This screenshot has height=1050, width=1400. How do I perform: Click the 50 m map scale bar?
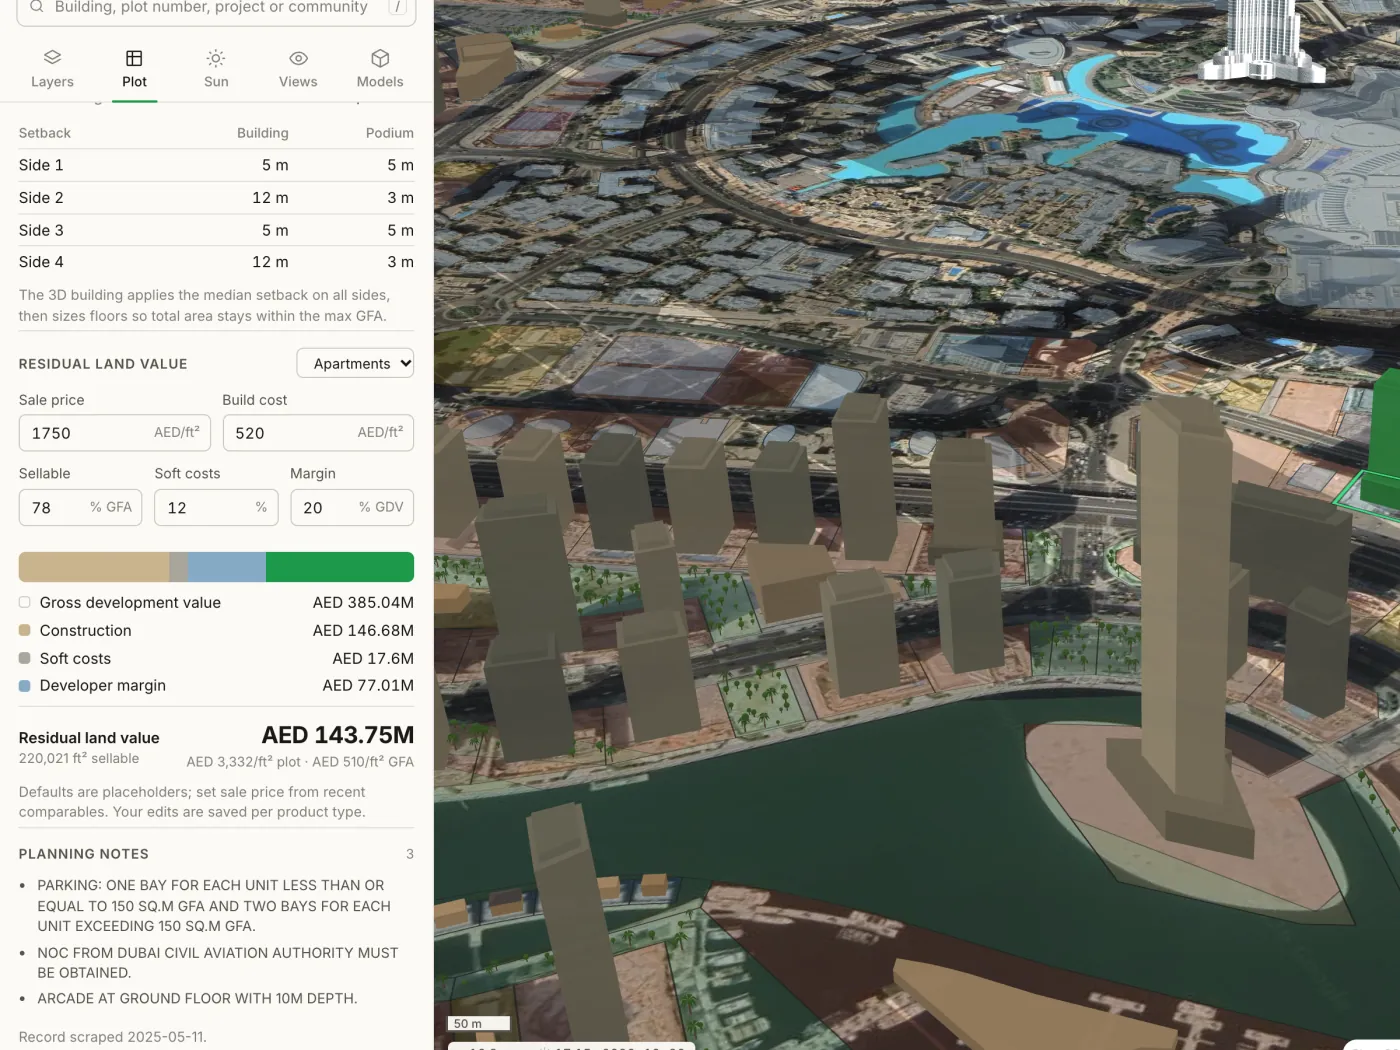pos(479,1023)
